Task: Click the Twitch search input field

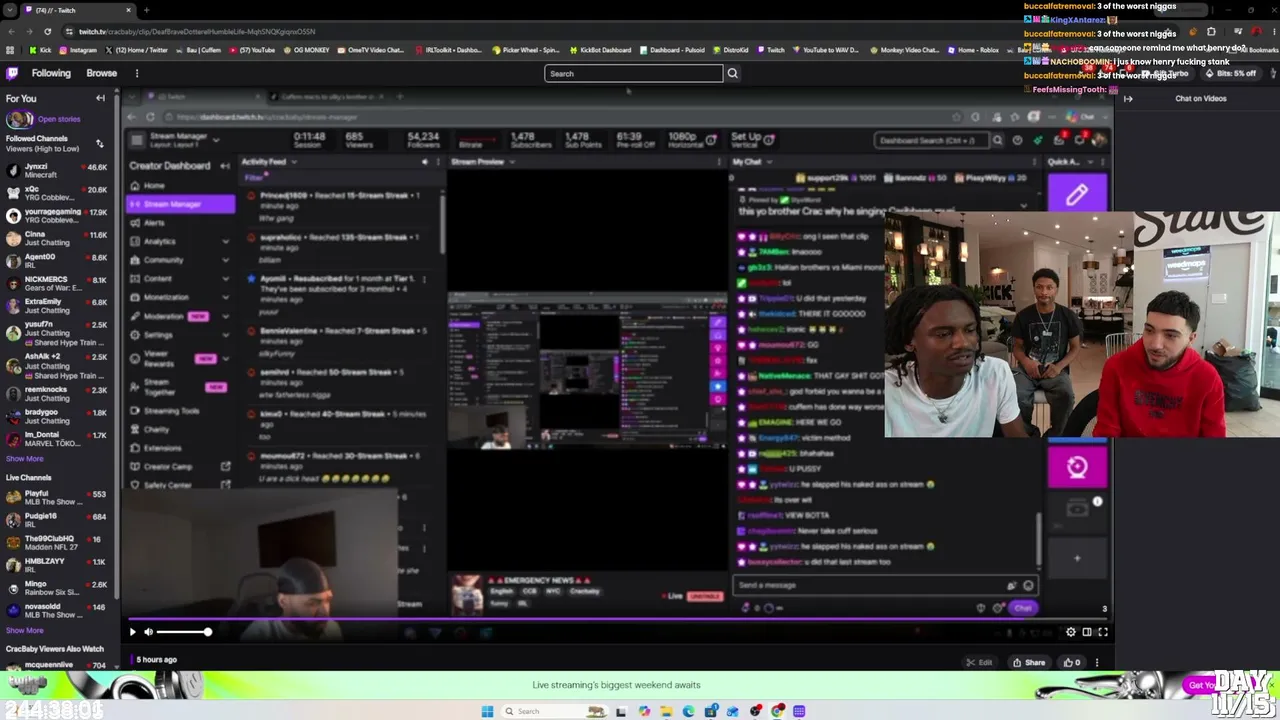Action: 633,73
